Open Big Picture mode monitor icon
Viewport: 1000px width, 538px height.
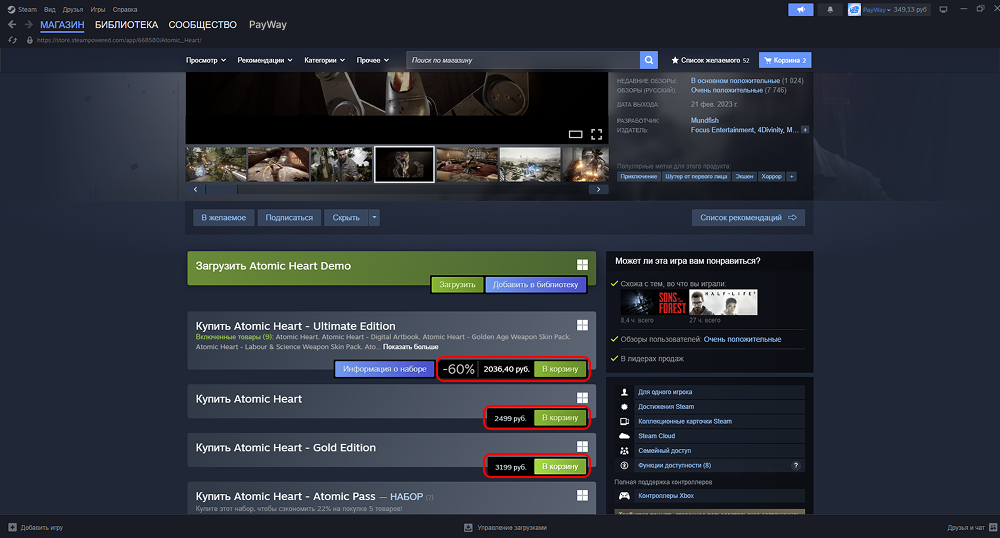click(943, 10)
